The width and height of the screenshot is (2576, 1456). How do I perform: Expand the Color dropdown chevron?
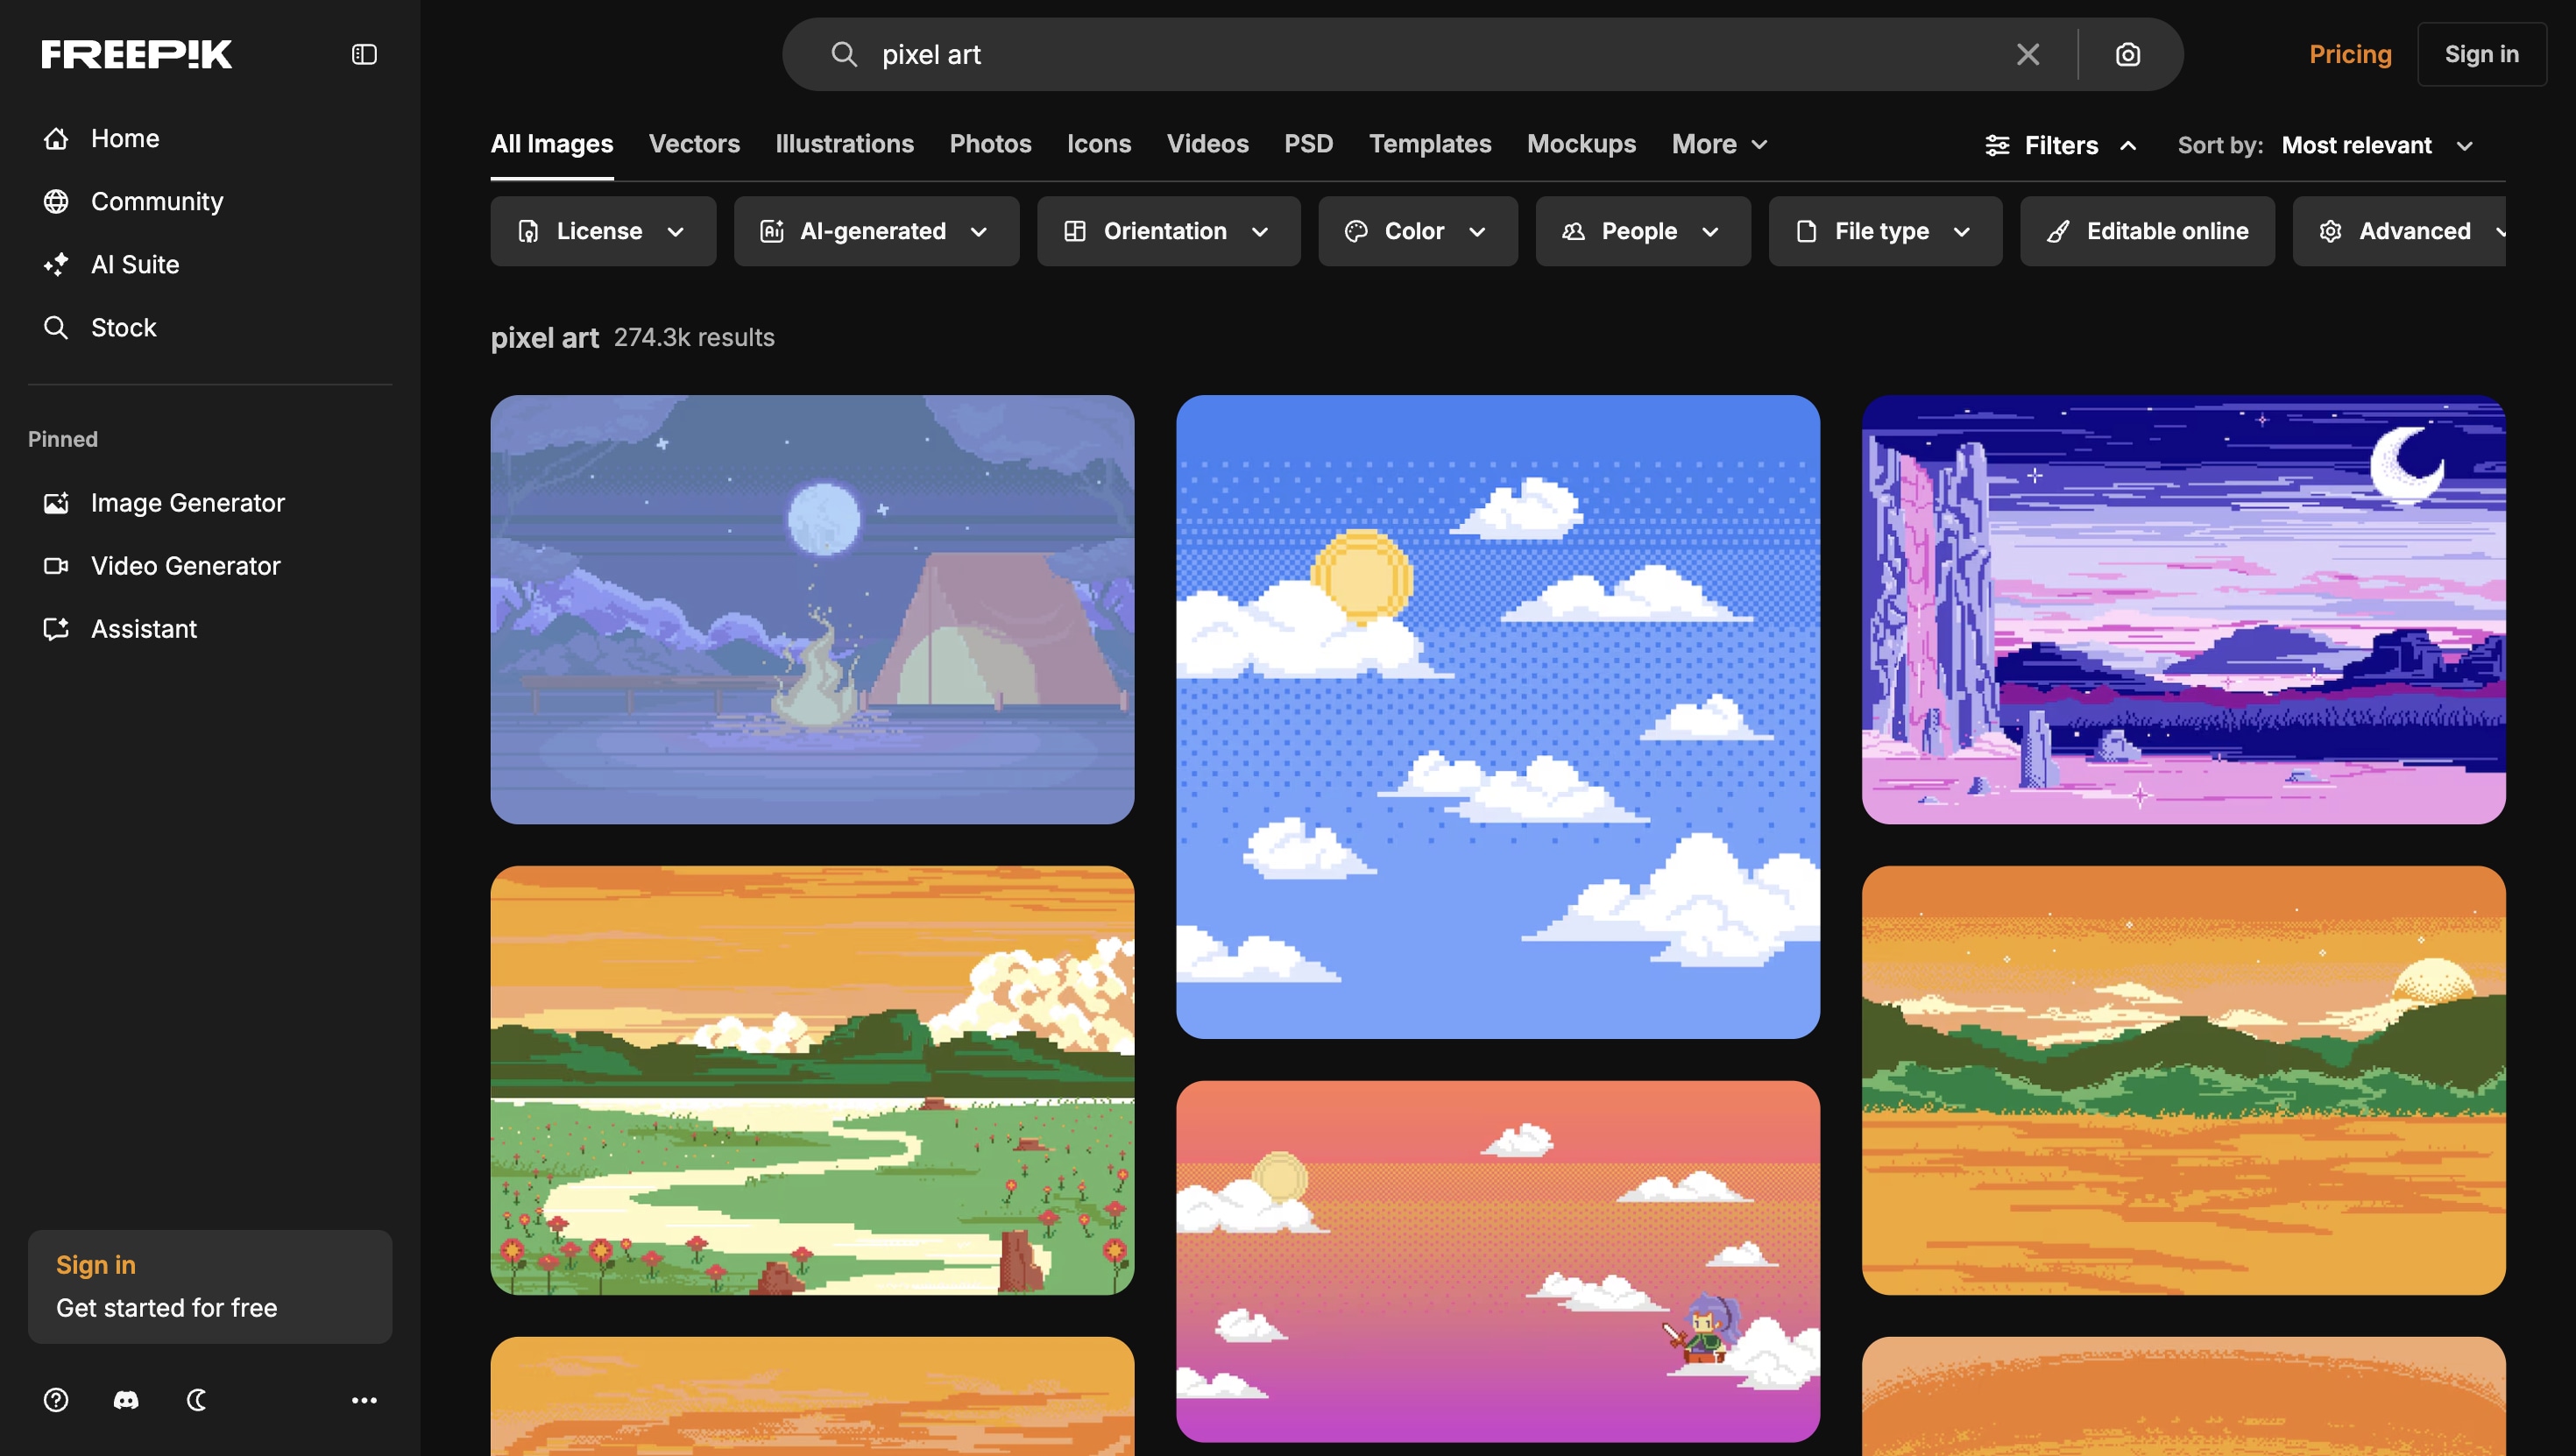click(x=1477, y=231)
